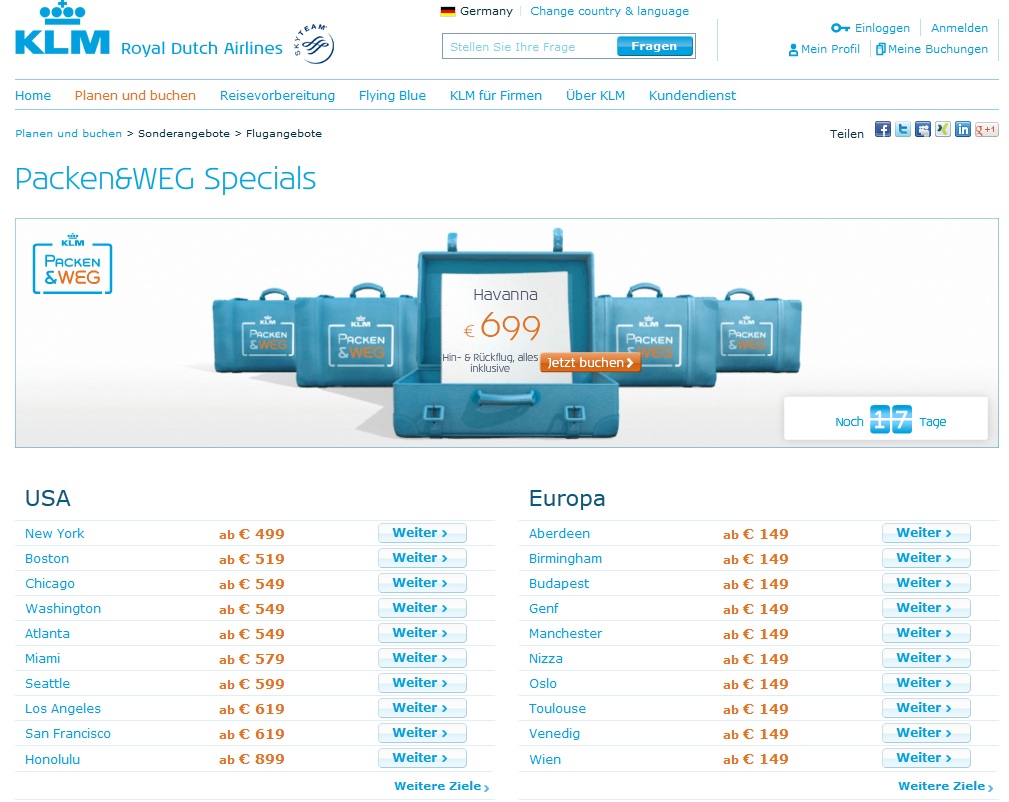Open the Birmingham destination link
Screen dimensions: 1009x802
pyautogui.click(x=565, y=559)
